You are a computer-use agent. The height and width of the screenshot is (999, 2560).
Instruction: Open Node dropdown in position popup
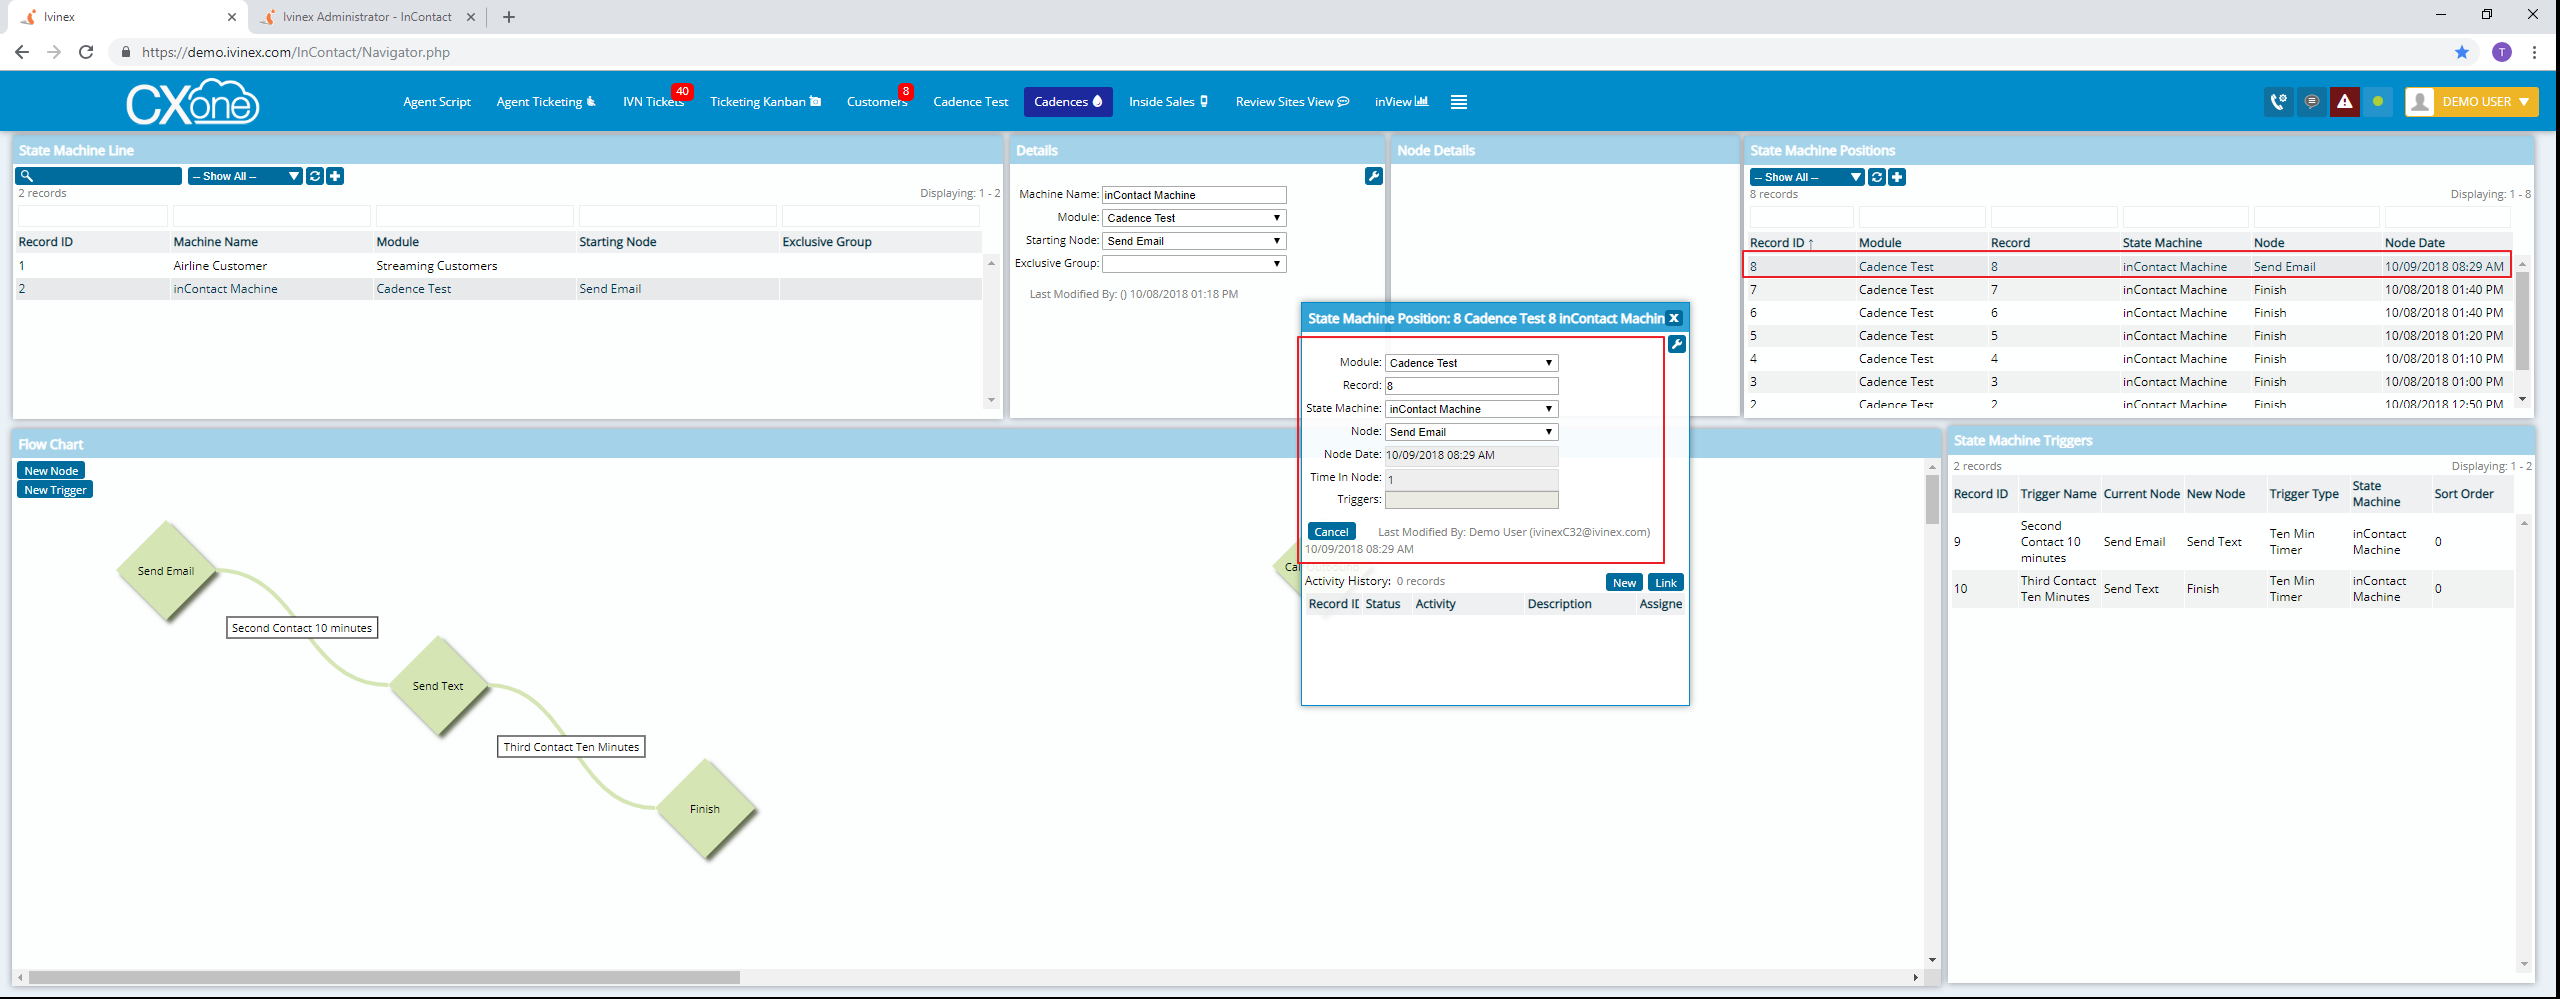[x=1471, y=432]
